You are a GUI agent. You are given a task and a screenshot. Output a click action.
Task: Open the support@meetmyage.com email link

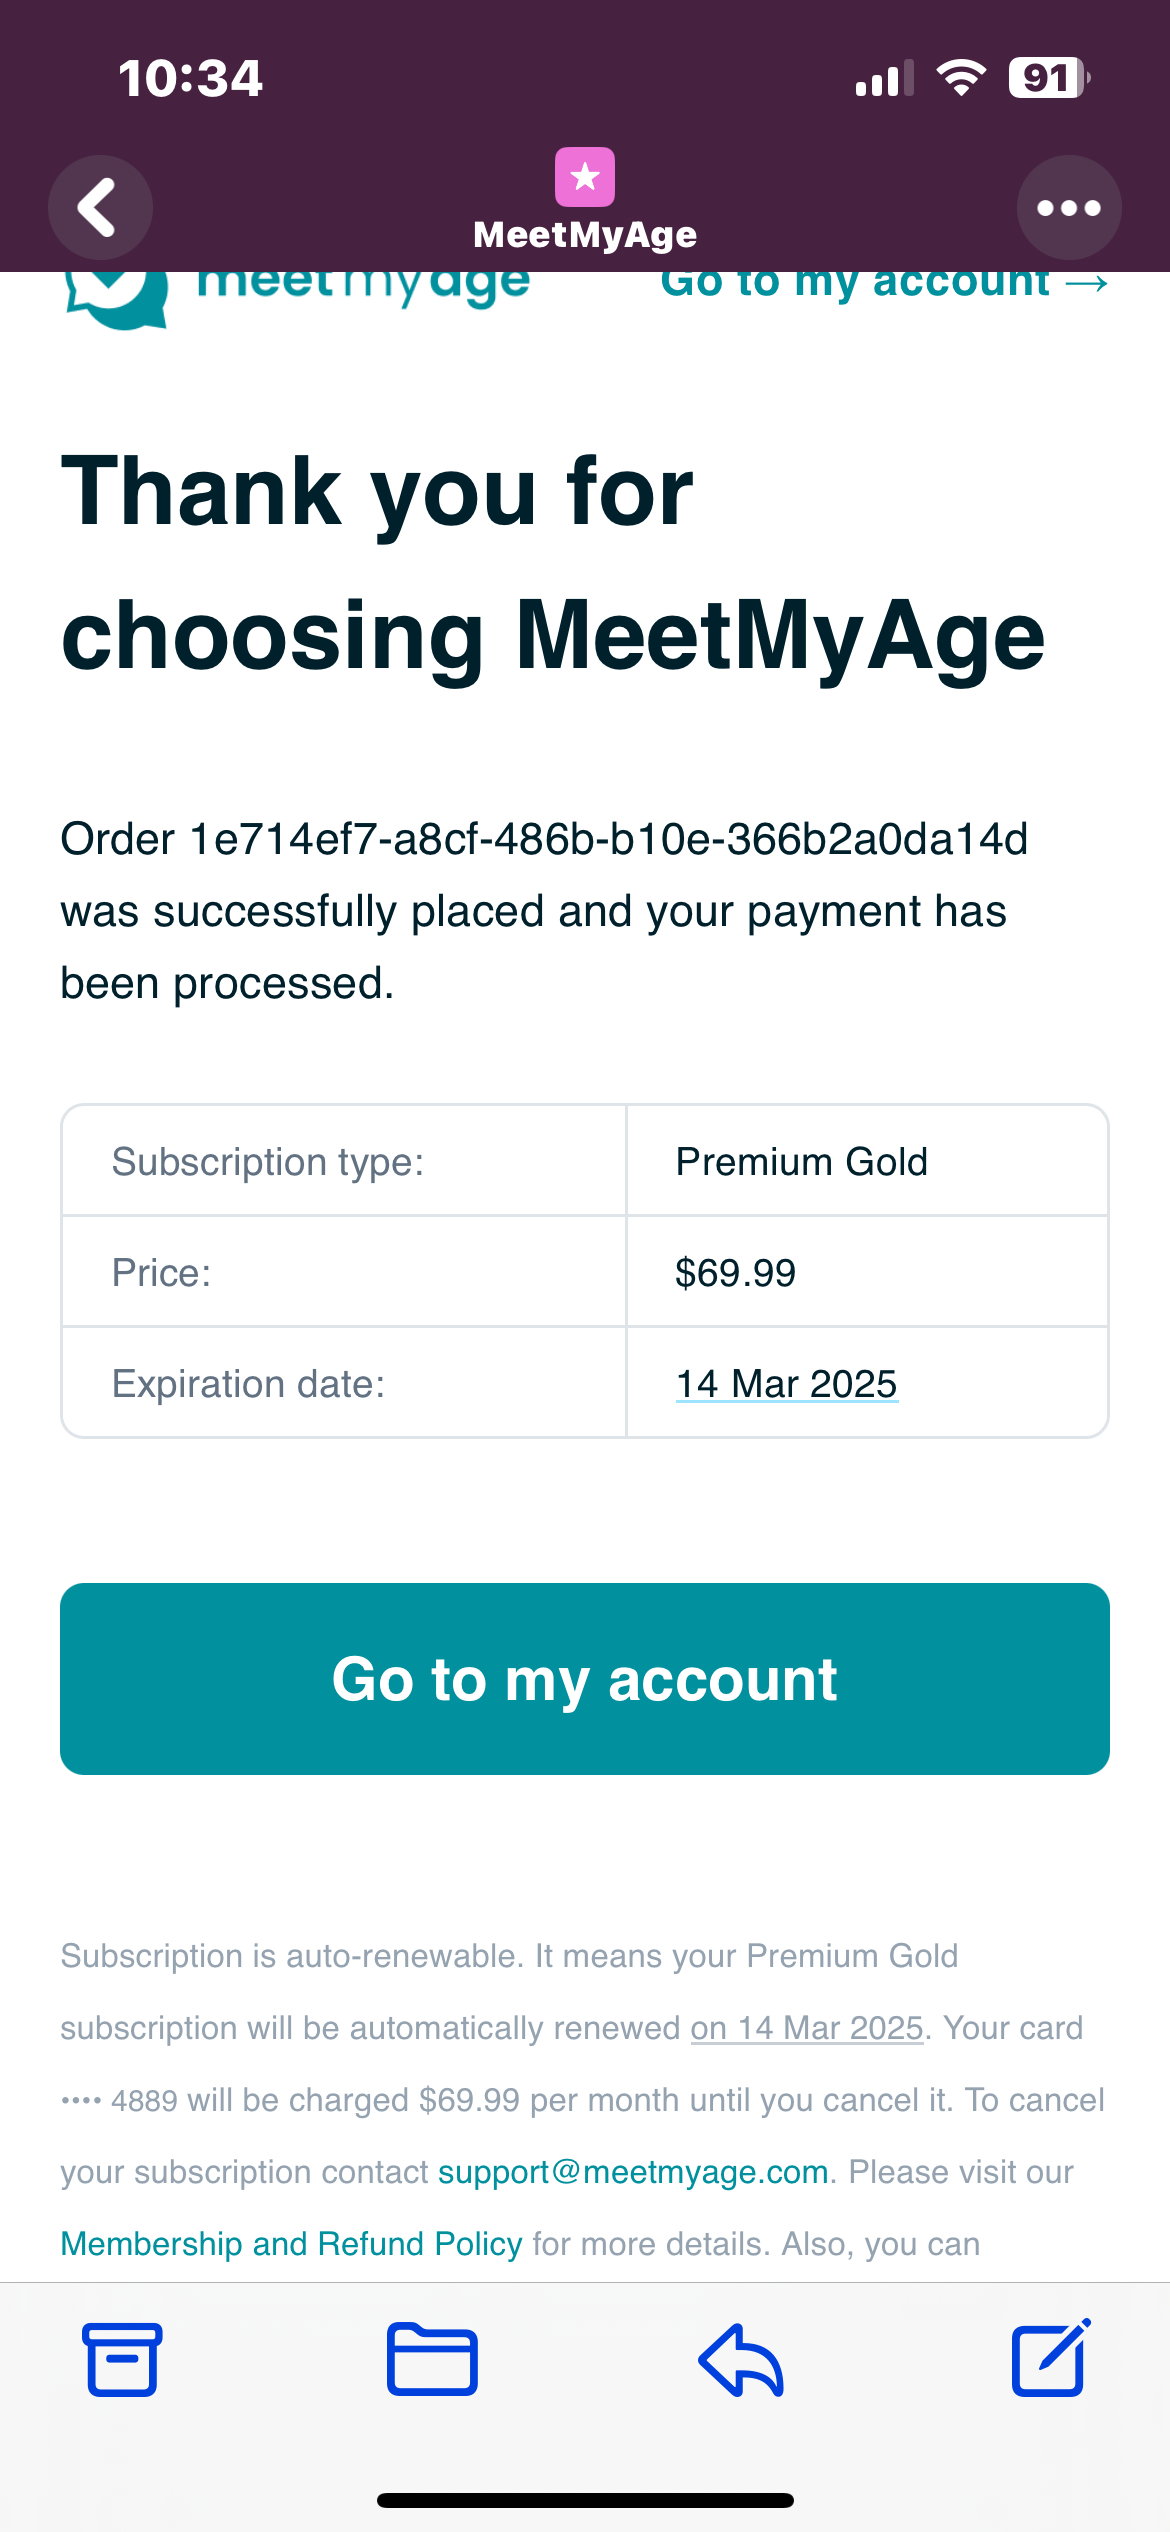(x=633, y=2172)
